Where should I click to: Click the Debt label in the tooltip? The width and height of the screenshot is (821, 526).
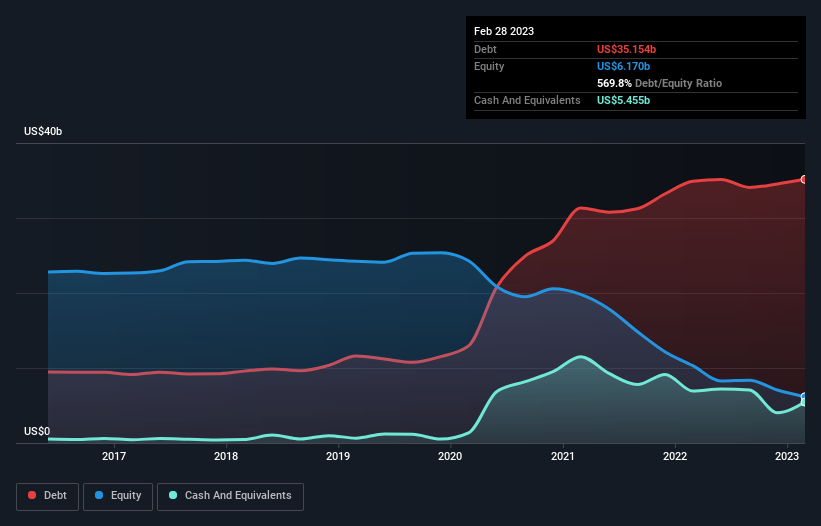pyautogui.click(x=485, y=49)
